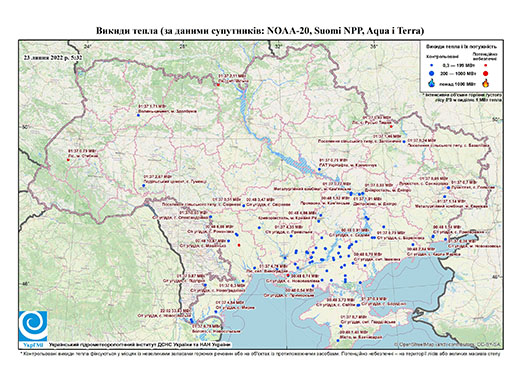Click the large red circle in legend

[x=486, y=73]
